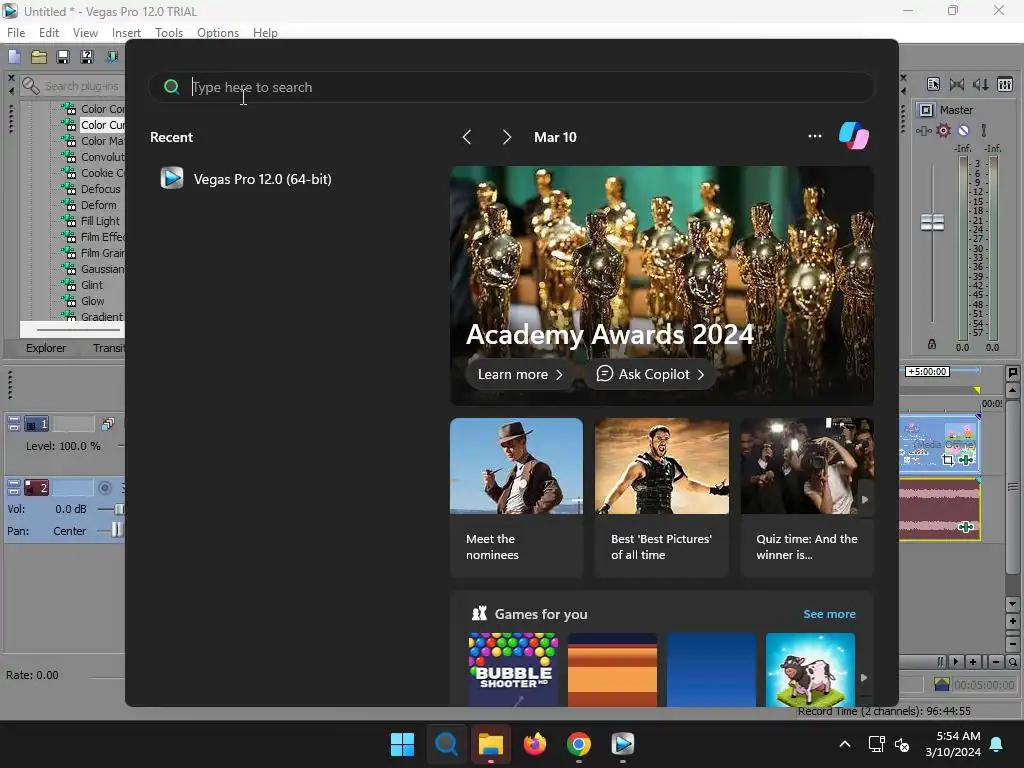Click See more in Games for you
The width and height of the screenshot is (1024, 768).
click(x=829, y=614)
